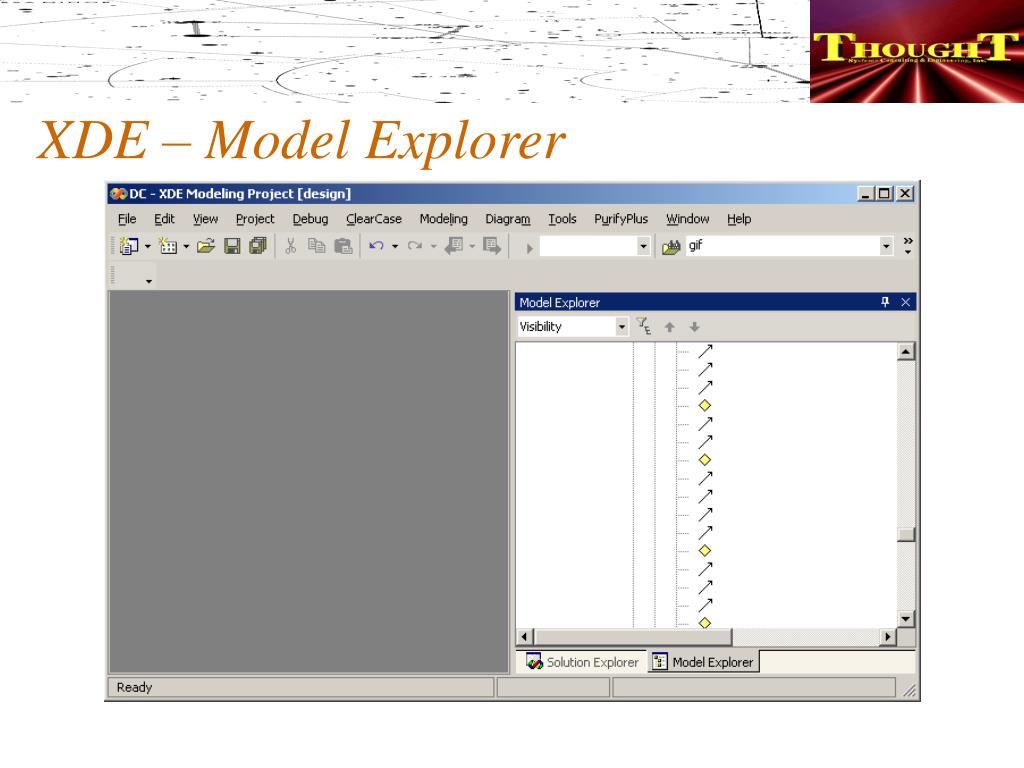Viewport: 1024px width, 768px height.
Task: Open the Add New Item dropdown arrow
Action: [186, 246]
